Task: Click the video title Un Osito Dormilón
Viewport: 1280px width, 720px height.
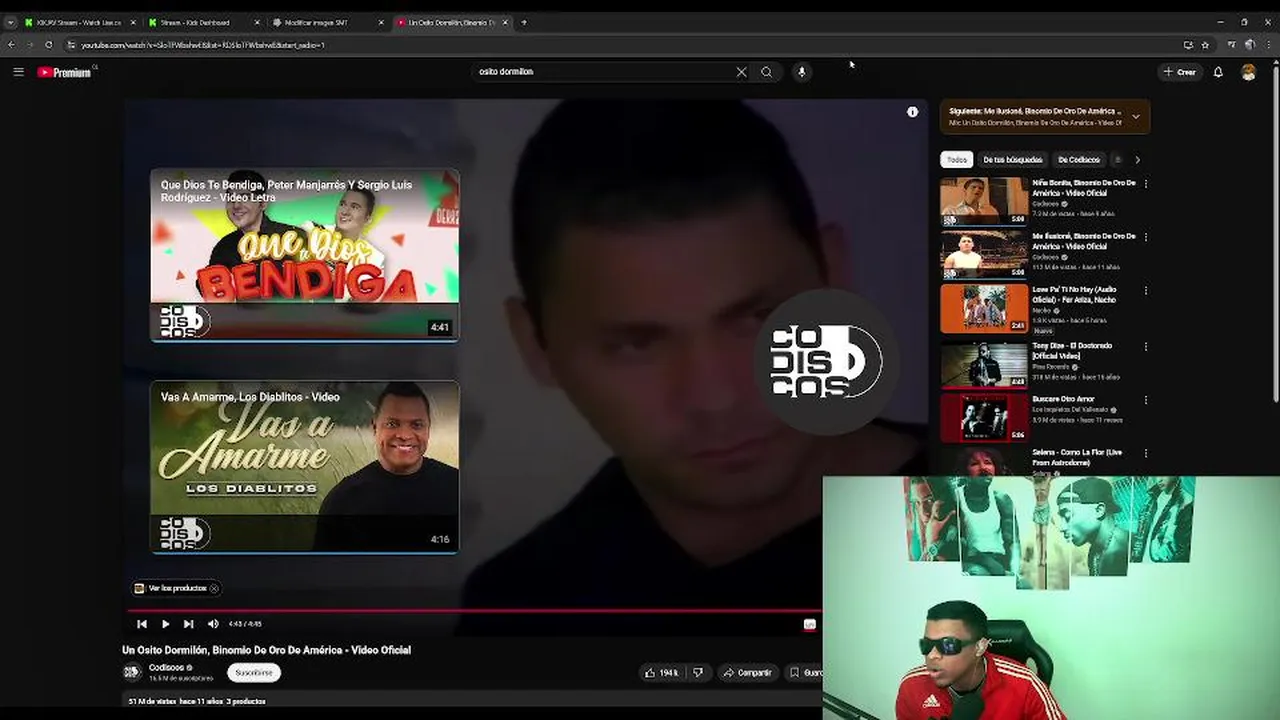Action: [267, 650]
